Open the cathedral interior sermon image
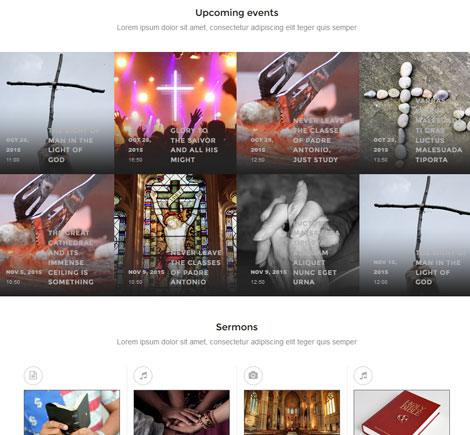Viewport: 470px width, 435px height. point(292,412)
